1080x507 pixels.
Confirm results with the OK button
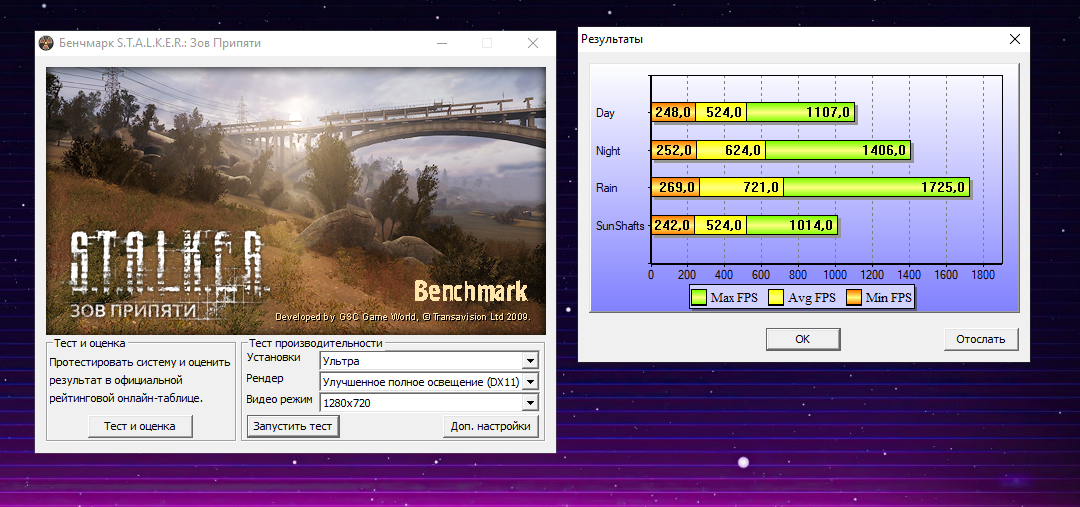click(803, 339)
